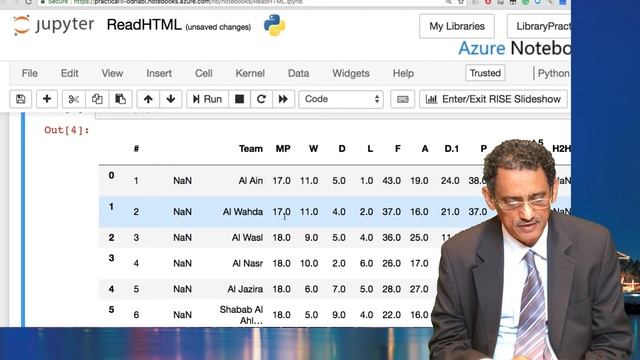Image resolution: width=640 pixels, height=360 pixels.
Task: Click the save notebook icon
Action: [x=20, y=99]
